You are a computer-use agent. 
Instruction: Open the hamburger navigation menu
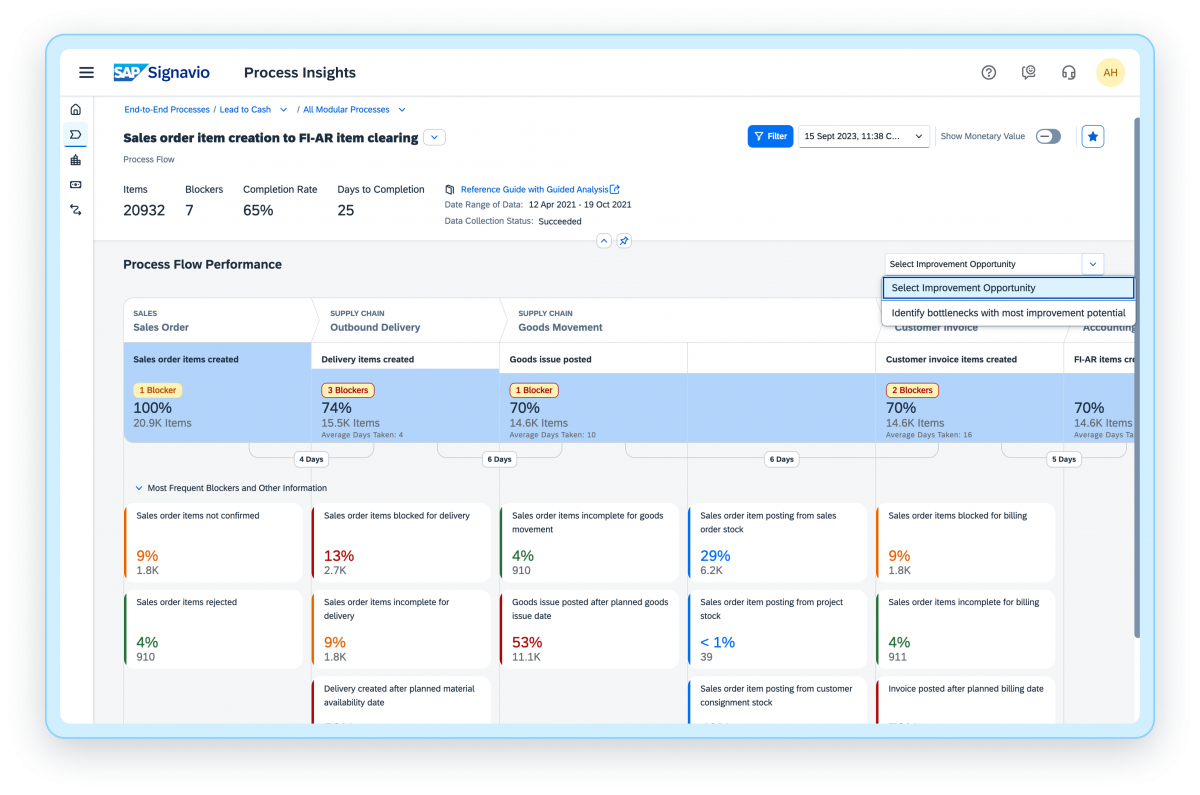[x=86, y=72]
